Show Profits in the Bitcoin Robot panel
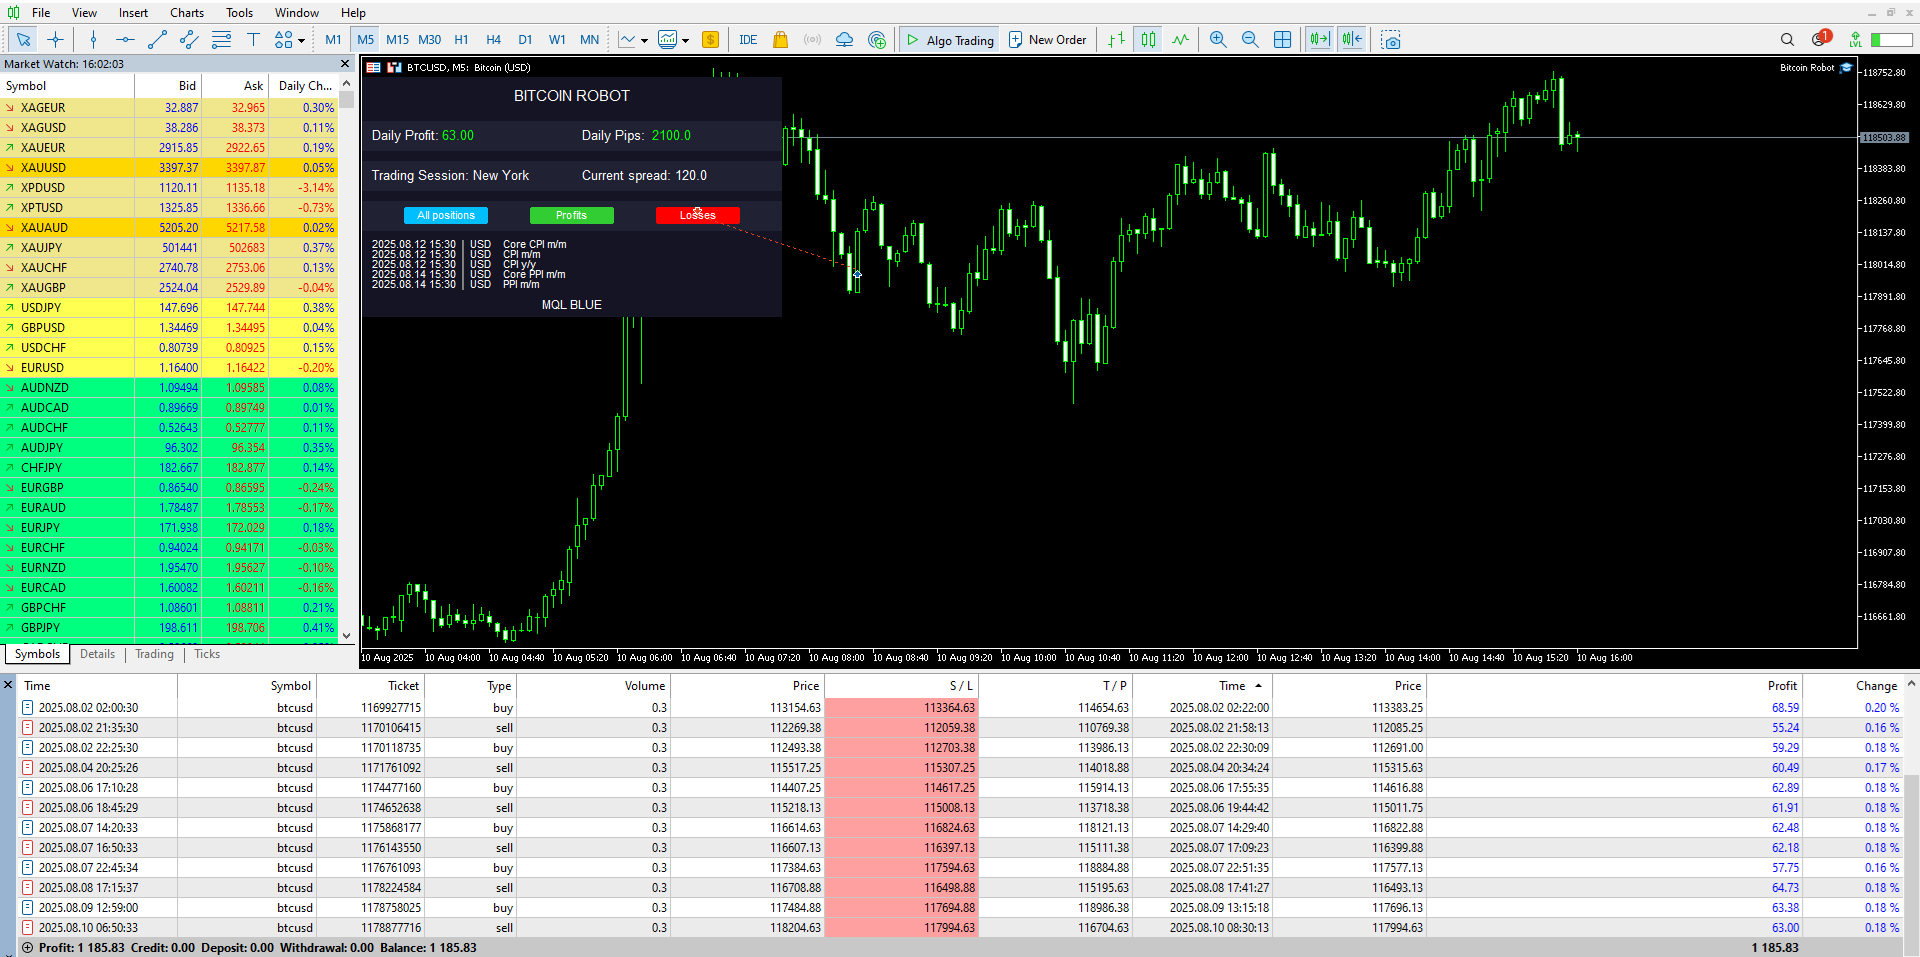Viewport: 1920px width, 957px height. click(x=571, y=215)
